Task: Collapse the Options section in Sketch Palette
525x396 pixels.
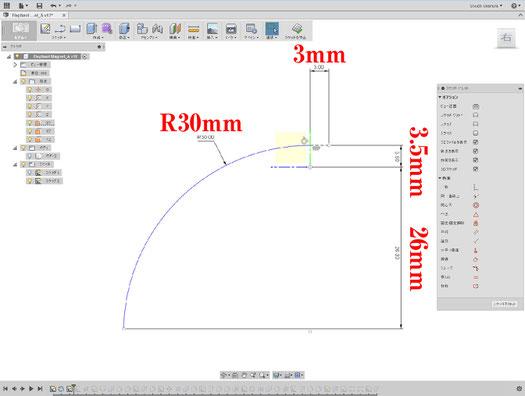Action: [440, 97]
